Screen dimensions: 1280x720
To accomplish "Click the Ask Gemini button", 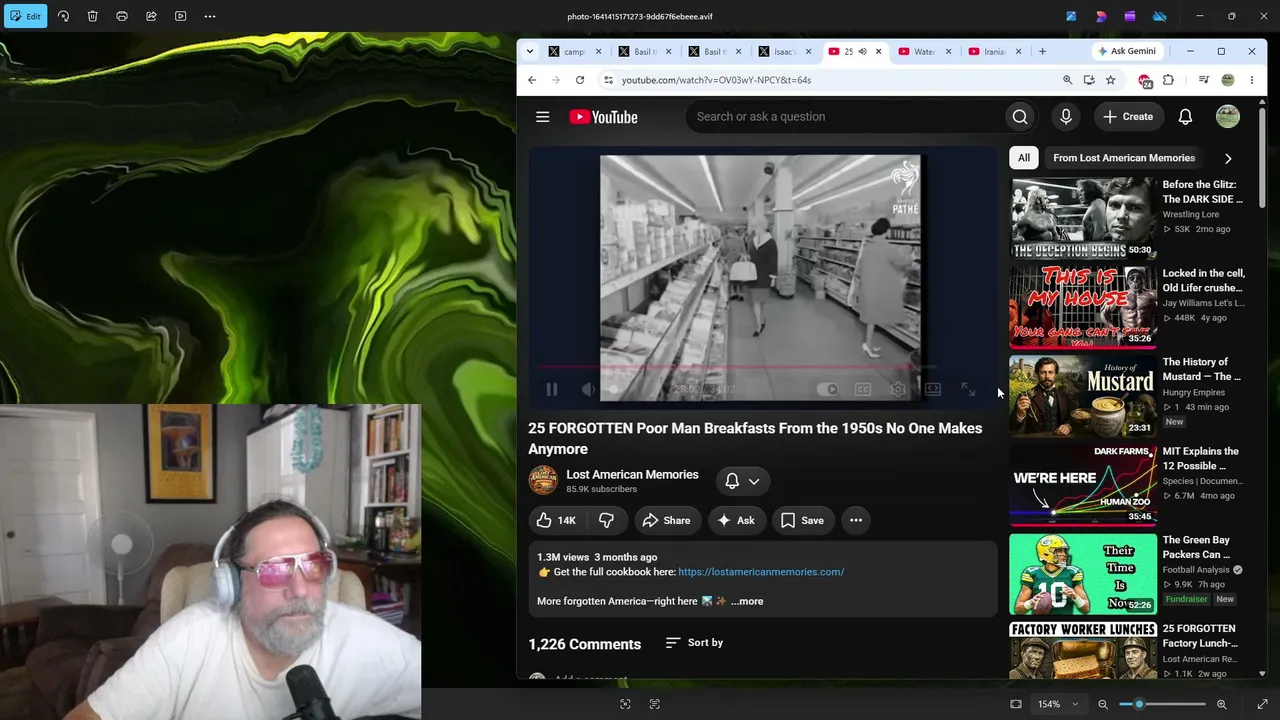I will tap(1127, 51).
